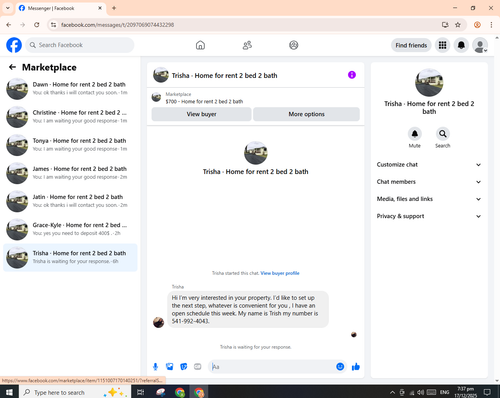
Task: Click the Aa message input field
Action: [272, 367]
